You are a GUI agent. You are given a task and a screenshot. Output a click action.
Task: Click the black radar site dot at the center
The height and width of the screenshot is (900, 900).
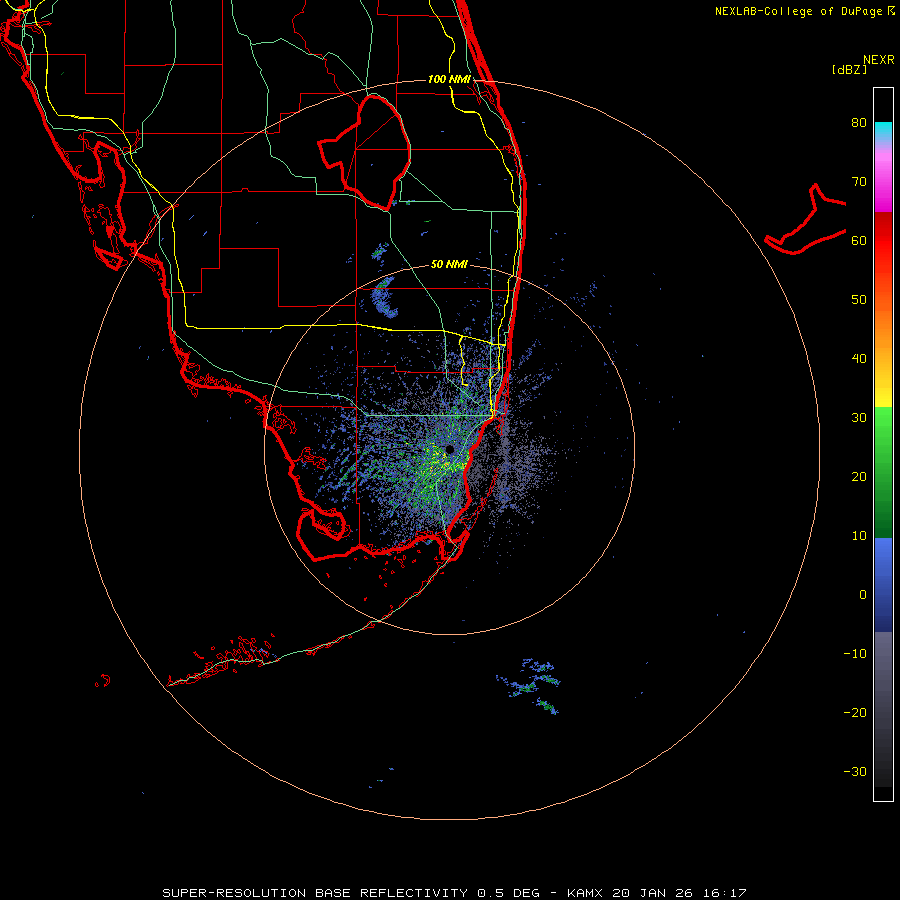449,449
